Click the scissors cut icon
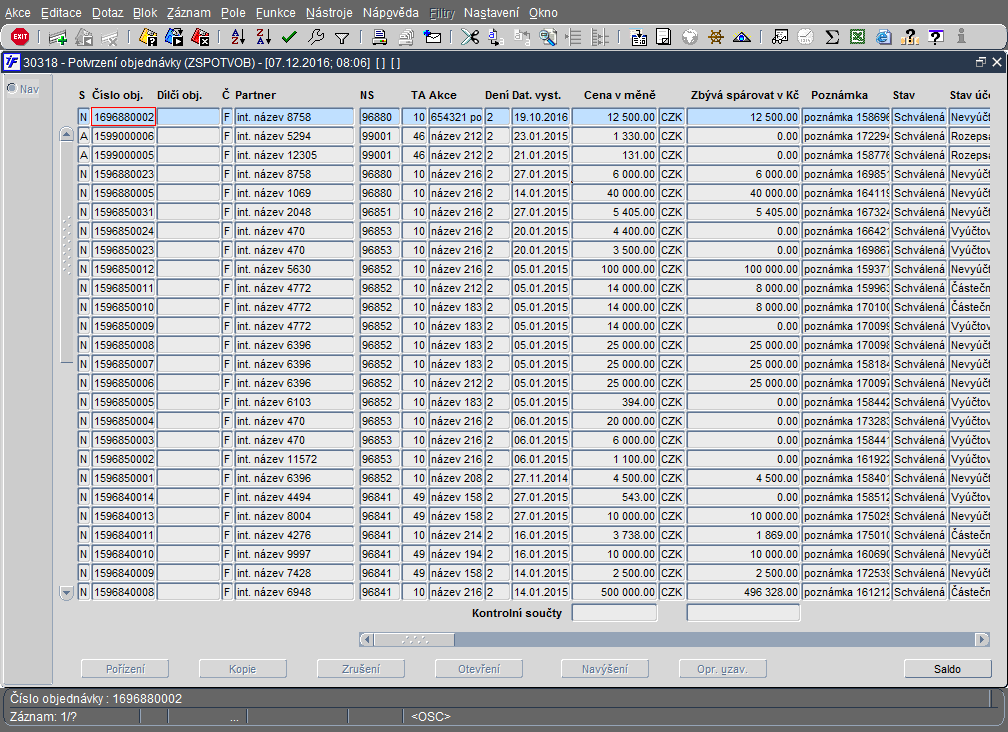This screenshot has width=1008, height=732. [x=470, y=37]
